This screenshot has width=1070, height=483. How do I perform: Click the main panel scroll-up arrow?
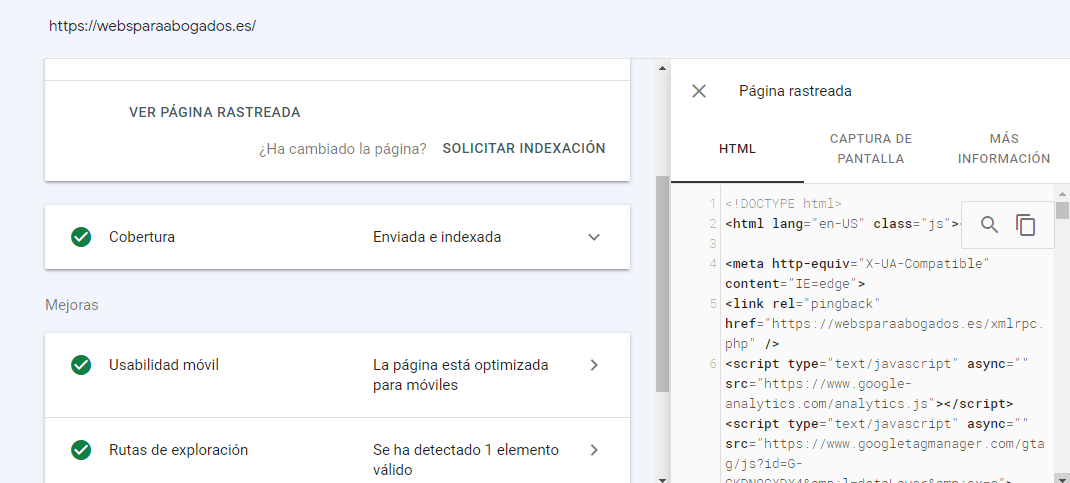click(662, 67)
